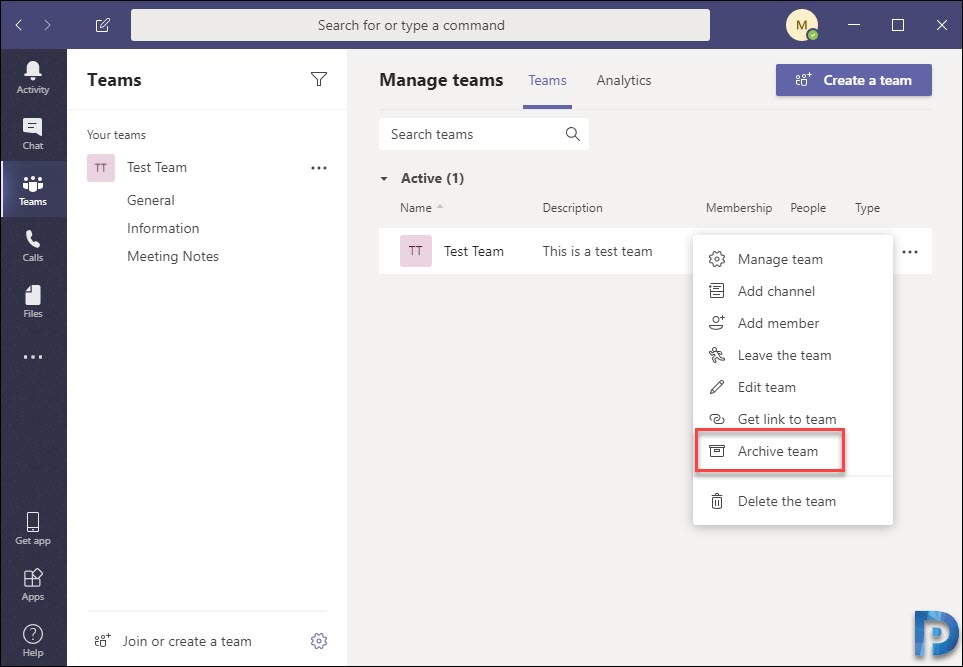Switch to the Teams tab in Manage teams
Screen dimensions: 963x667
click(547, 80)
